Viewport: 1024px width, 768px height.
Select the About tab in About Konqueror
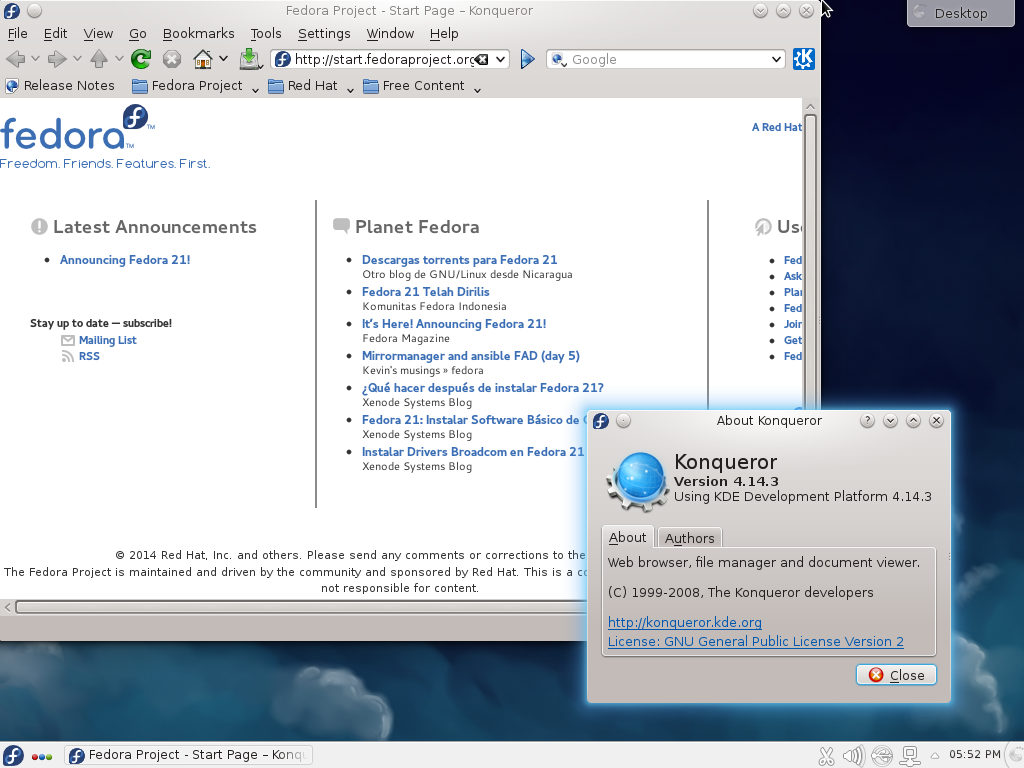coord(628,537)
